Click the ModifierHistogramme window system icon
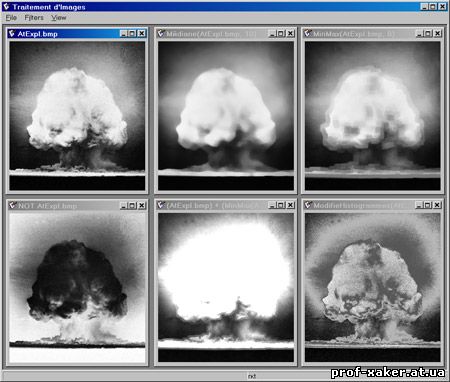Screen dimensions: 450x382 tap(308, 205)
